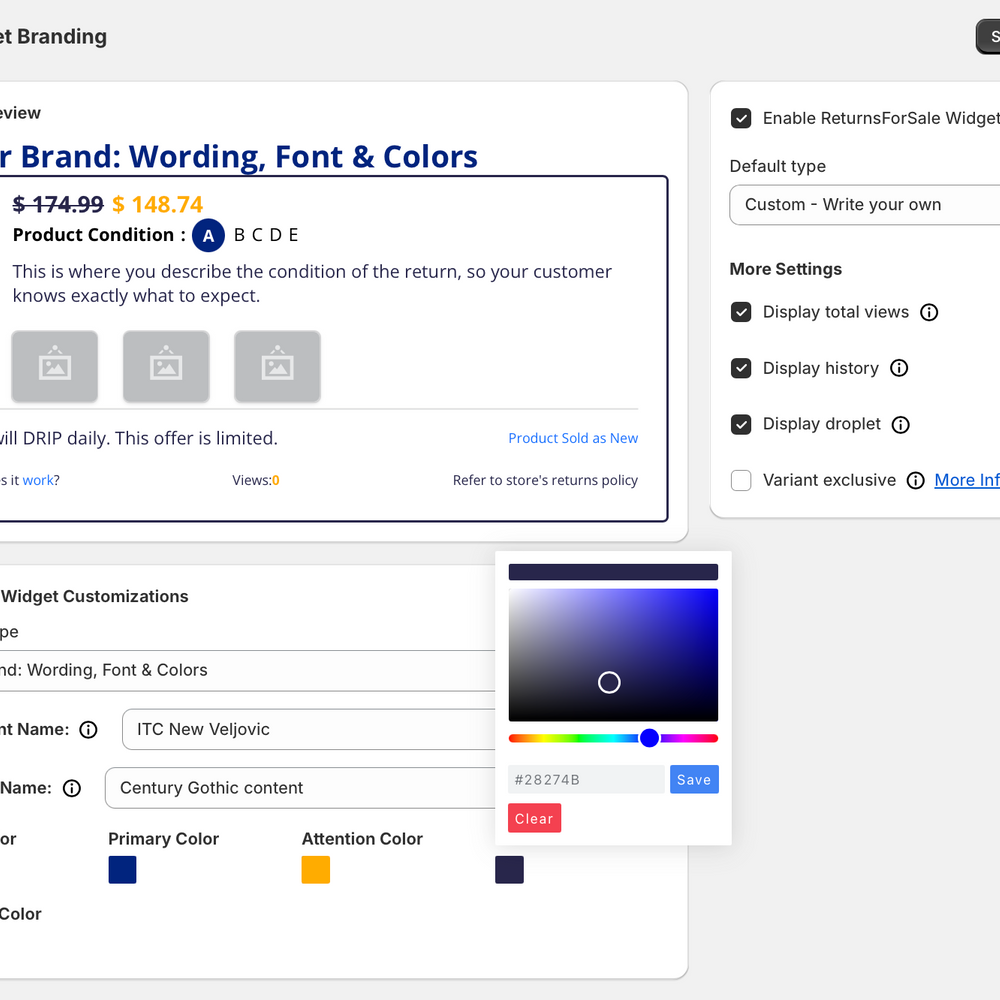Click the More Settings heading
This screenshot has width=1000, height=1000.
[x=786, y=269]
